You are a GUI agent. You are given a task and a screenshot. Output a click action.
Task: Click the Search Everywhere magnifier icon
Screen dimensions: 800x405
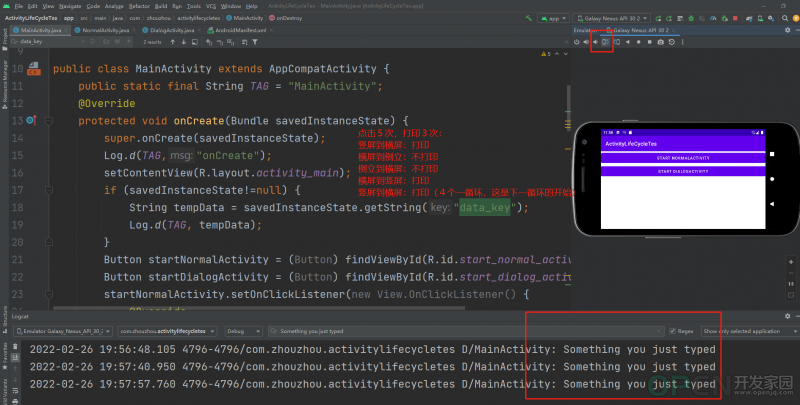coord(784,18)
